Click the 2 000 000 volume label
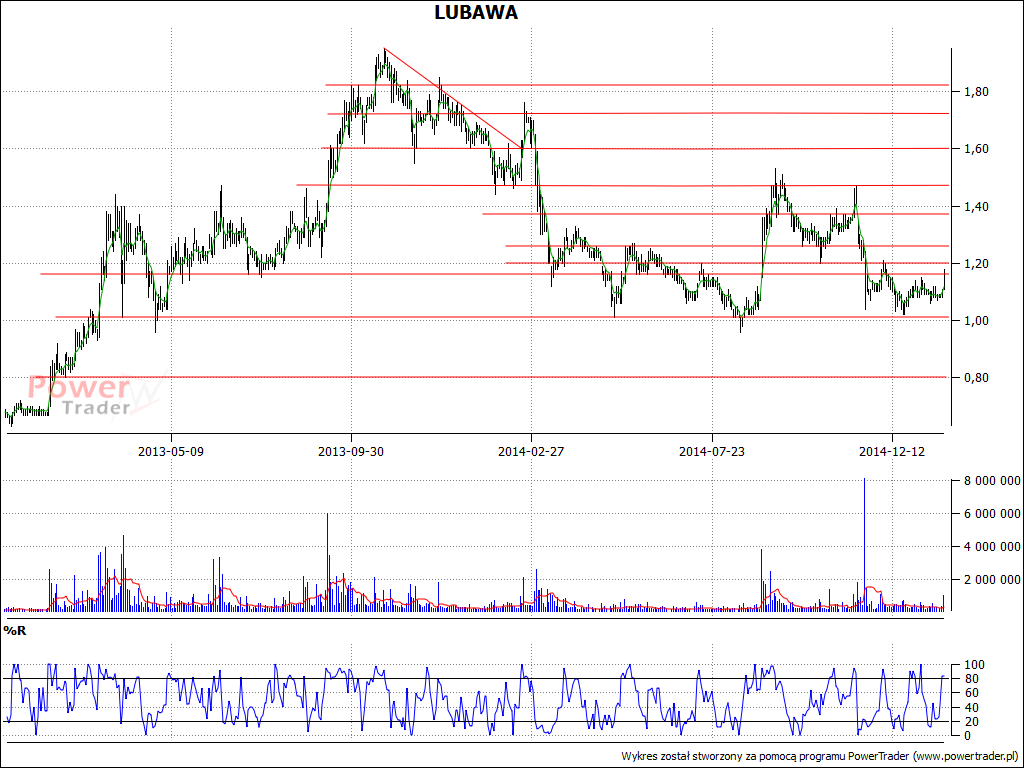This screenshot has width=1024, height=768. [x=993, y=579]
